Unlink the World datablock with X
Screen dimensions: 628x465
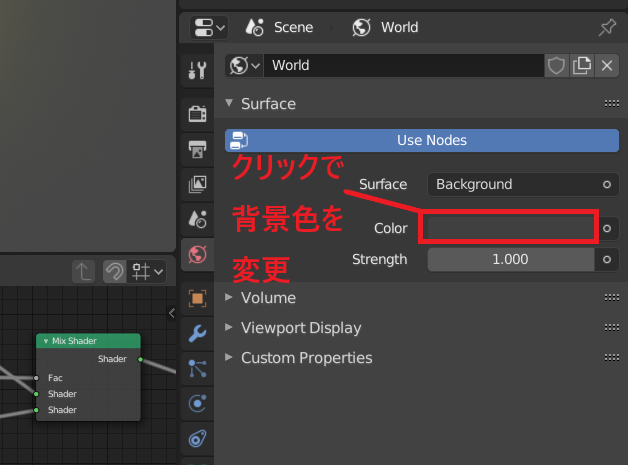click(x=607, y=65)
